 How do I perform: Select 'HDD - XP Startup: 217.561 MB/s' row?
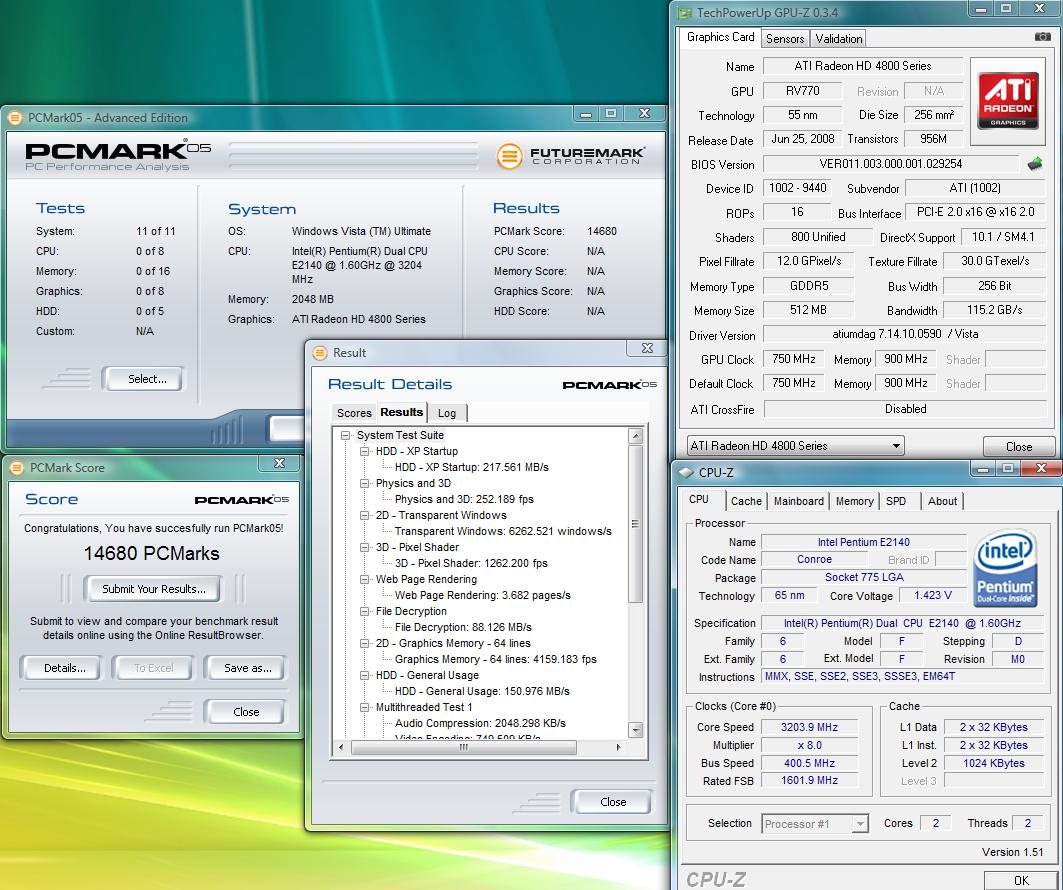point(472,467)
